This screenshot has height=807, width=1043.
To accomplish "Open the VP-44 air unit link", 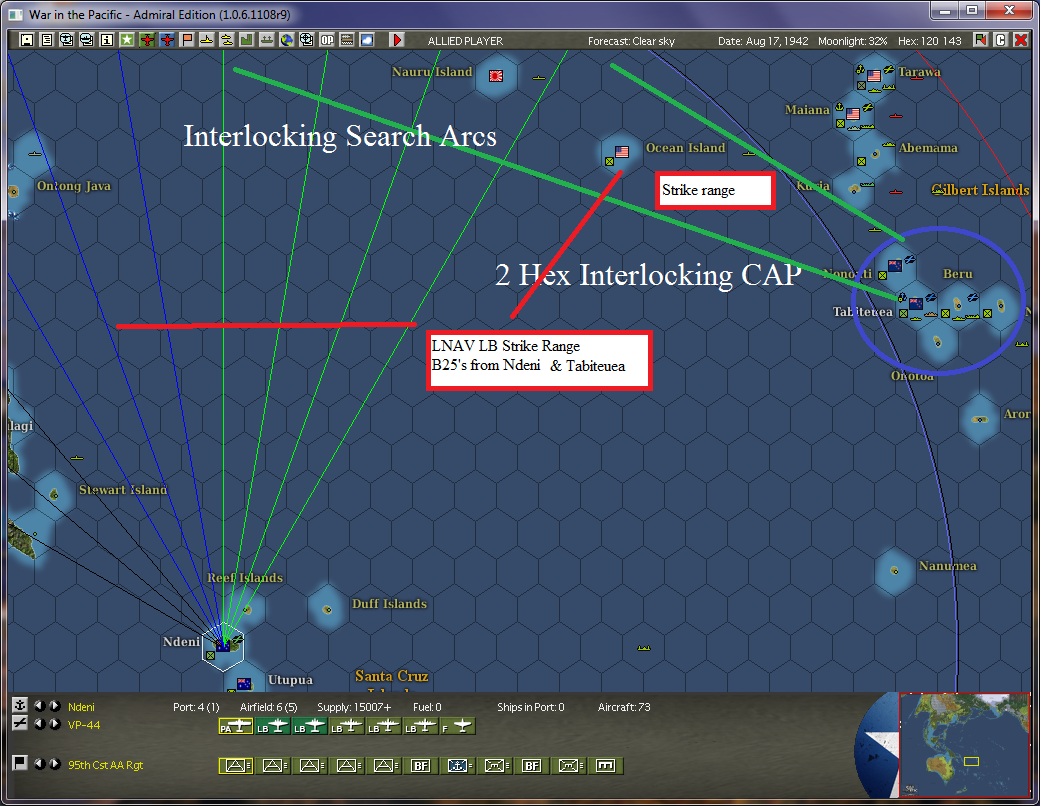I will (x=84, y=725).
